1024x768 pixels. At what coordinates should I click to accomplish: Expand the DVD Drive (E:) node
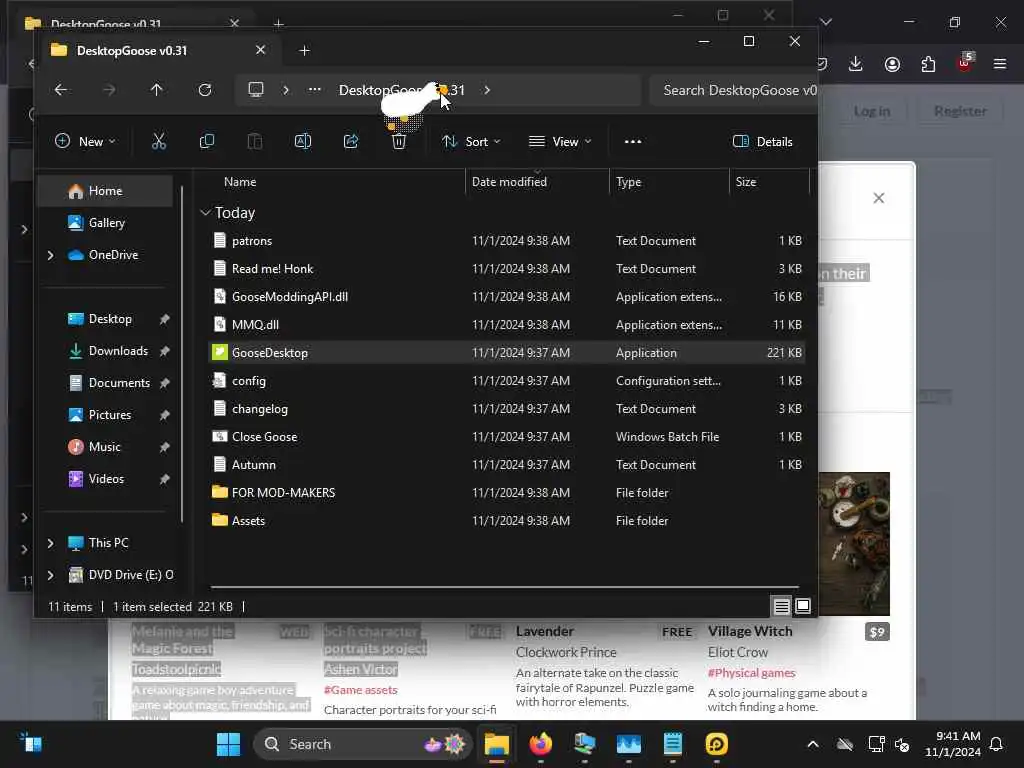50,575
